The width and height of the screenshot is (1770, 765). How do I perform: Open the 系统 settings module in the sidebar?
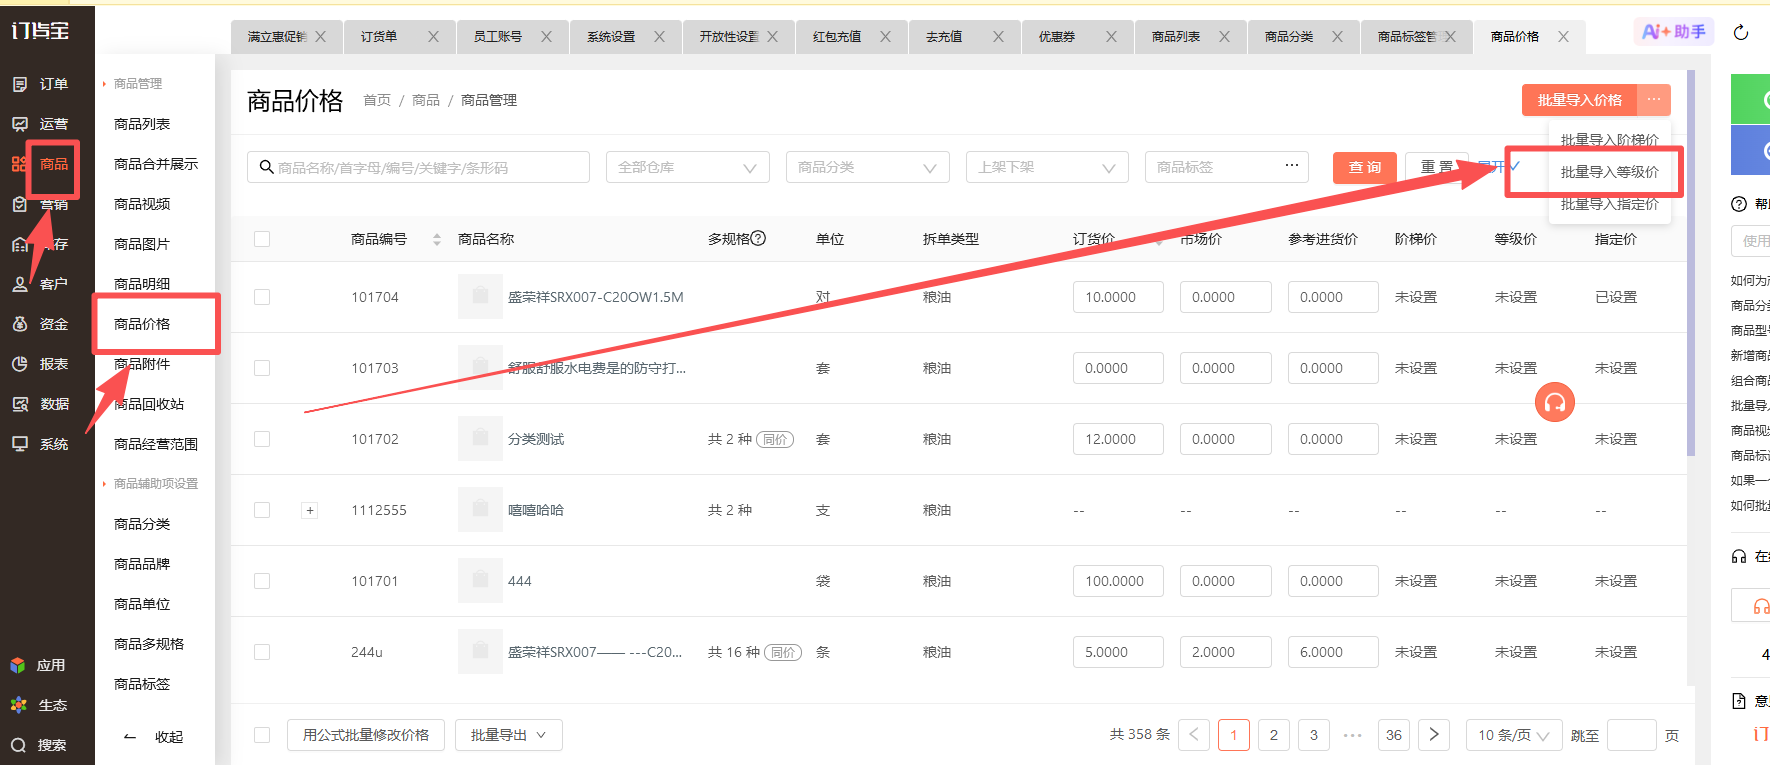tap(40, 444)
